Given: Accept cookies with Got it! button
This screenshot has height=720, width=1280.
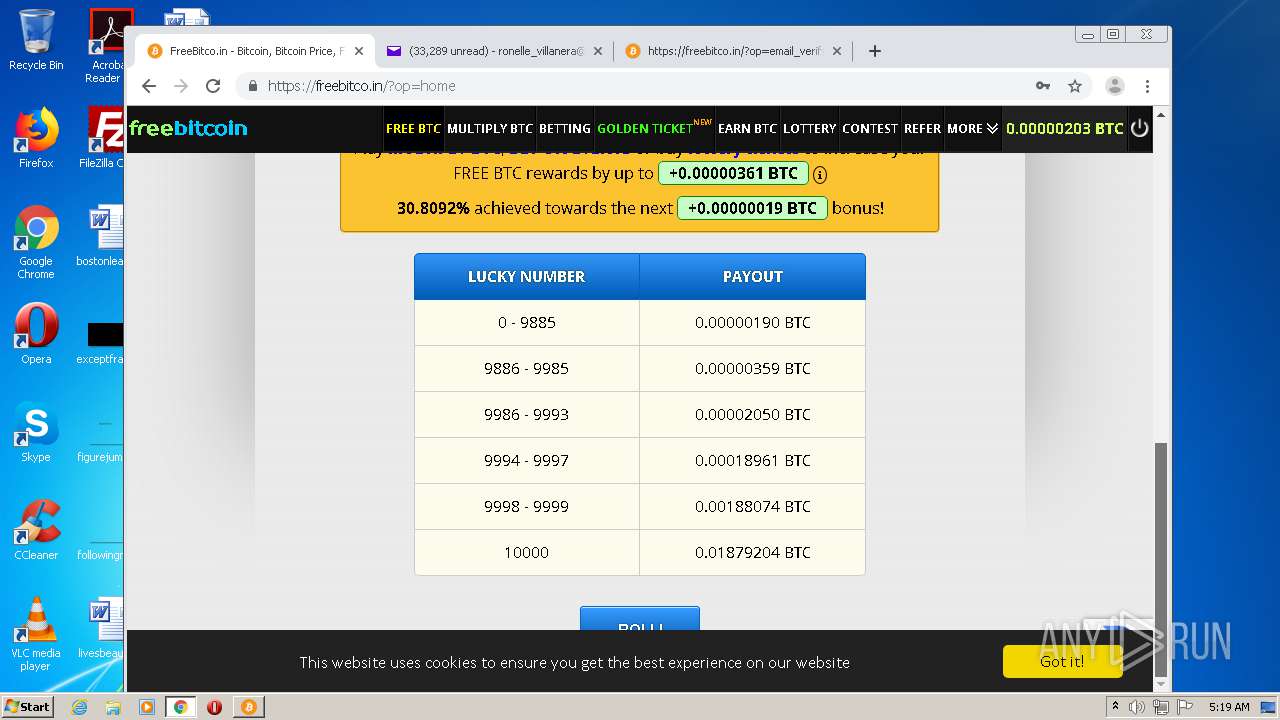Looking at the screenshot, I should (1062, 661).
